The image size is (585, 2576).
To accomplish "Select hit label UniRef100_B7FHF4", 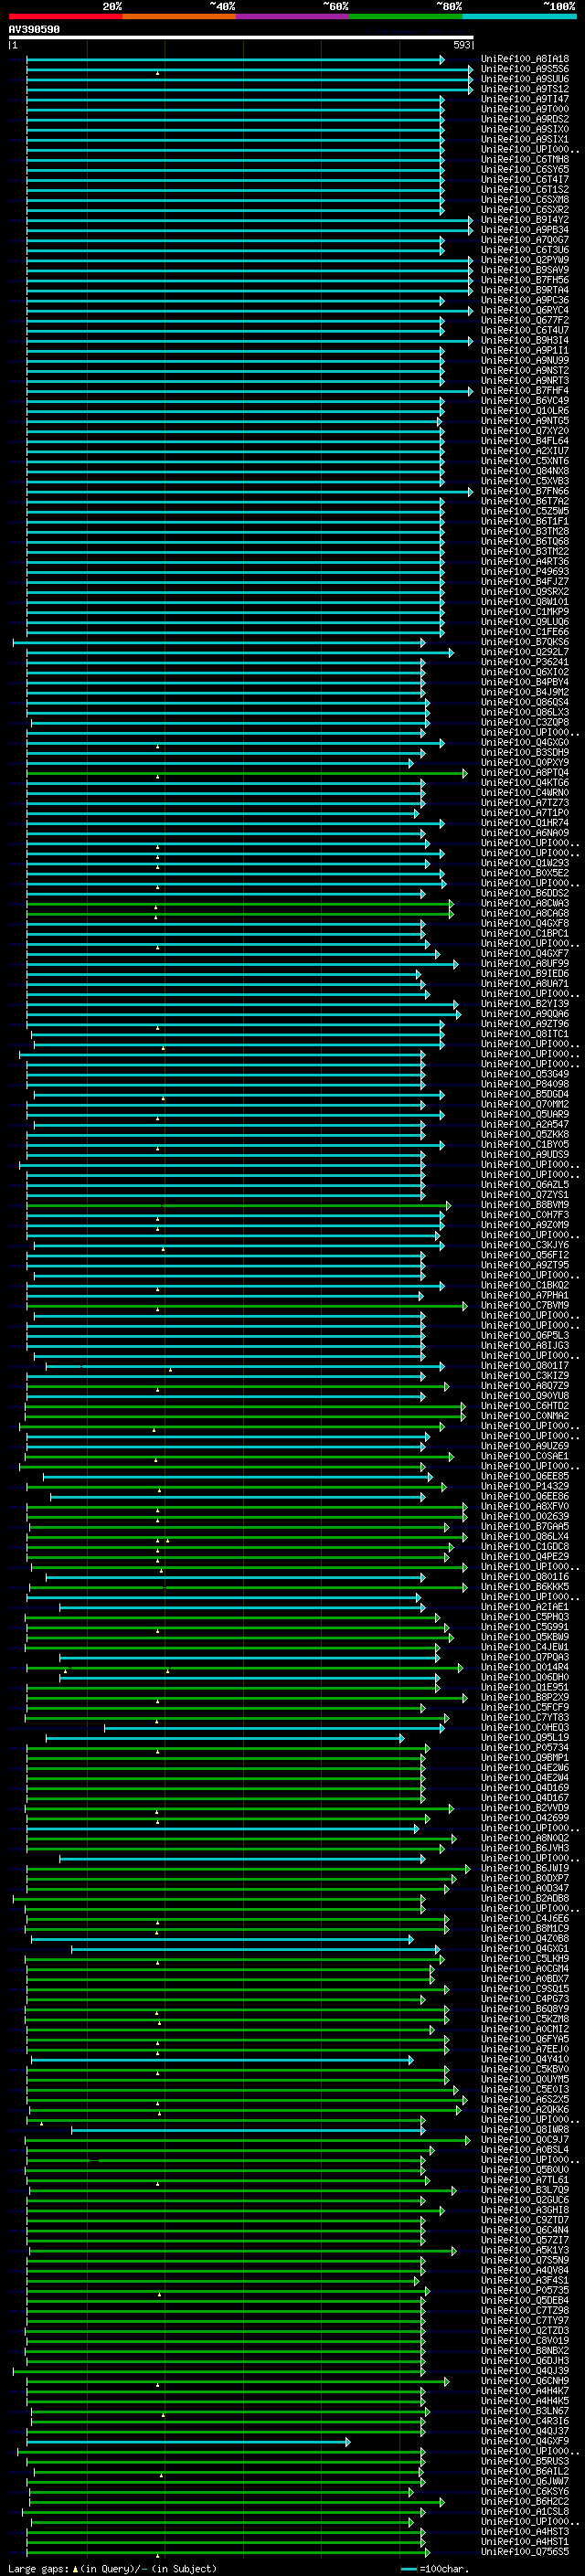I will [x=525, y=391].
